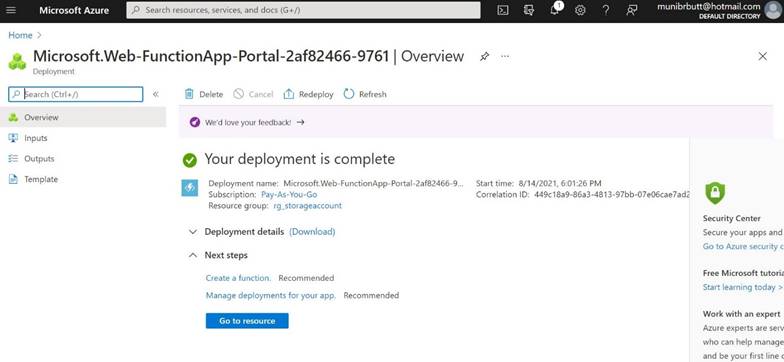The height and width of the screenshot is (362, 784).
Task: Collapse the Next steps section
Action: click(x=192, y=255)
